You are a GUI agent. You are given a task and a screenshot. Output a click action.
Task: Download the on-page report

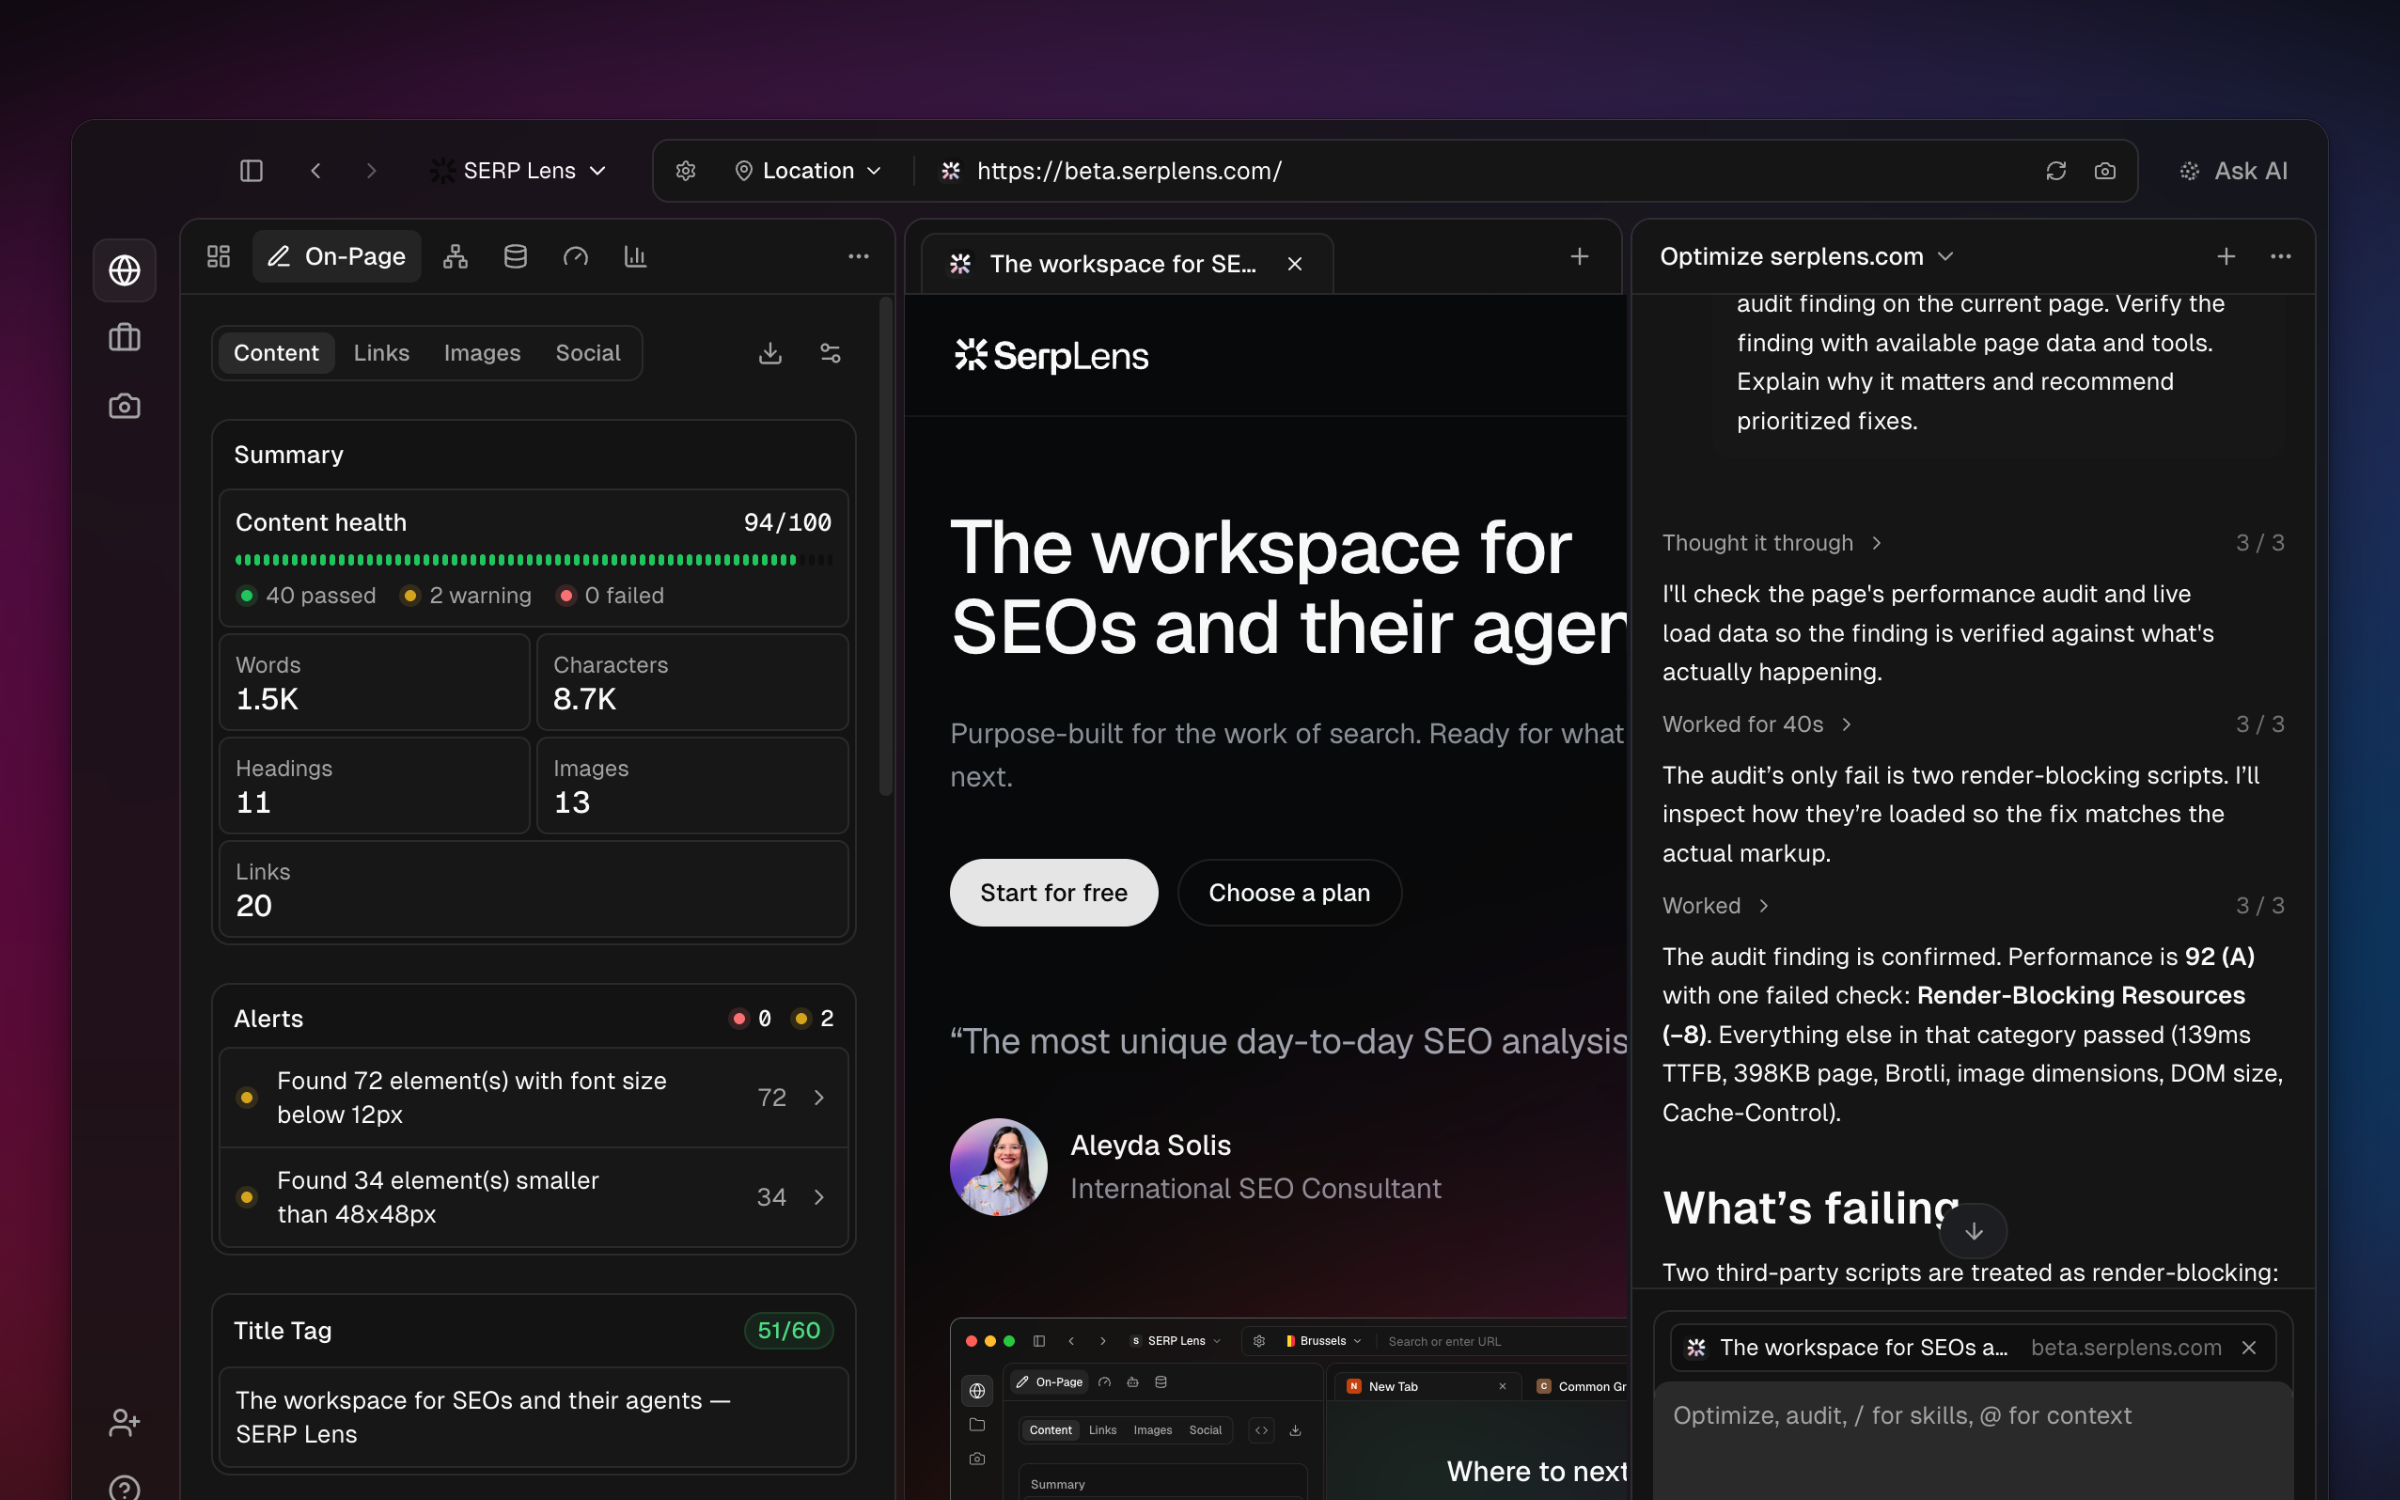(770, 353)
